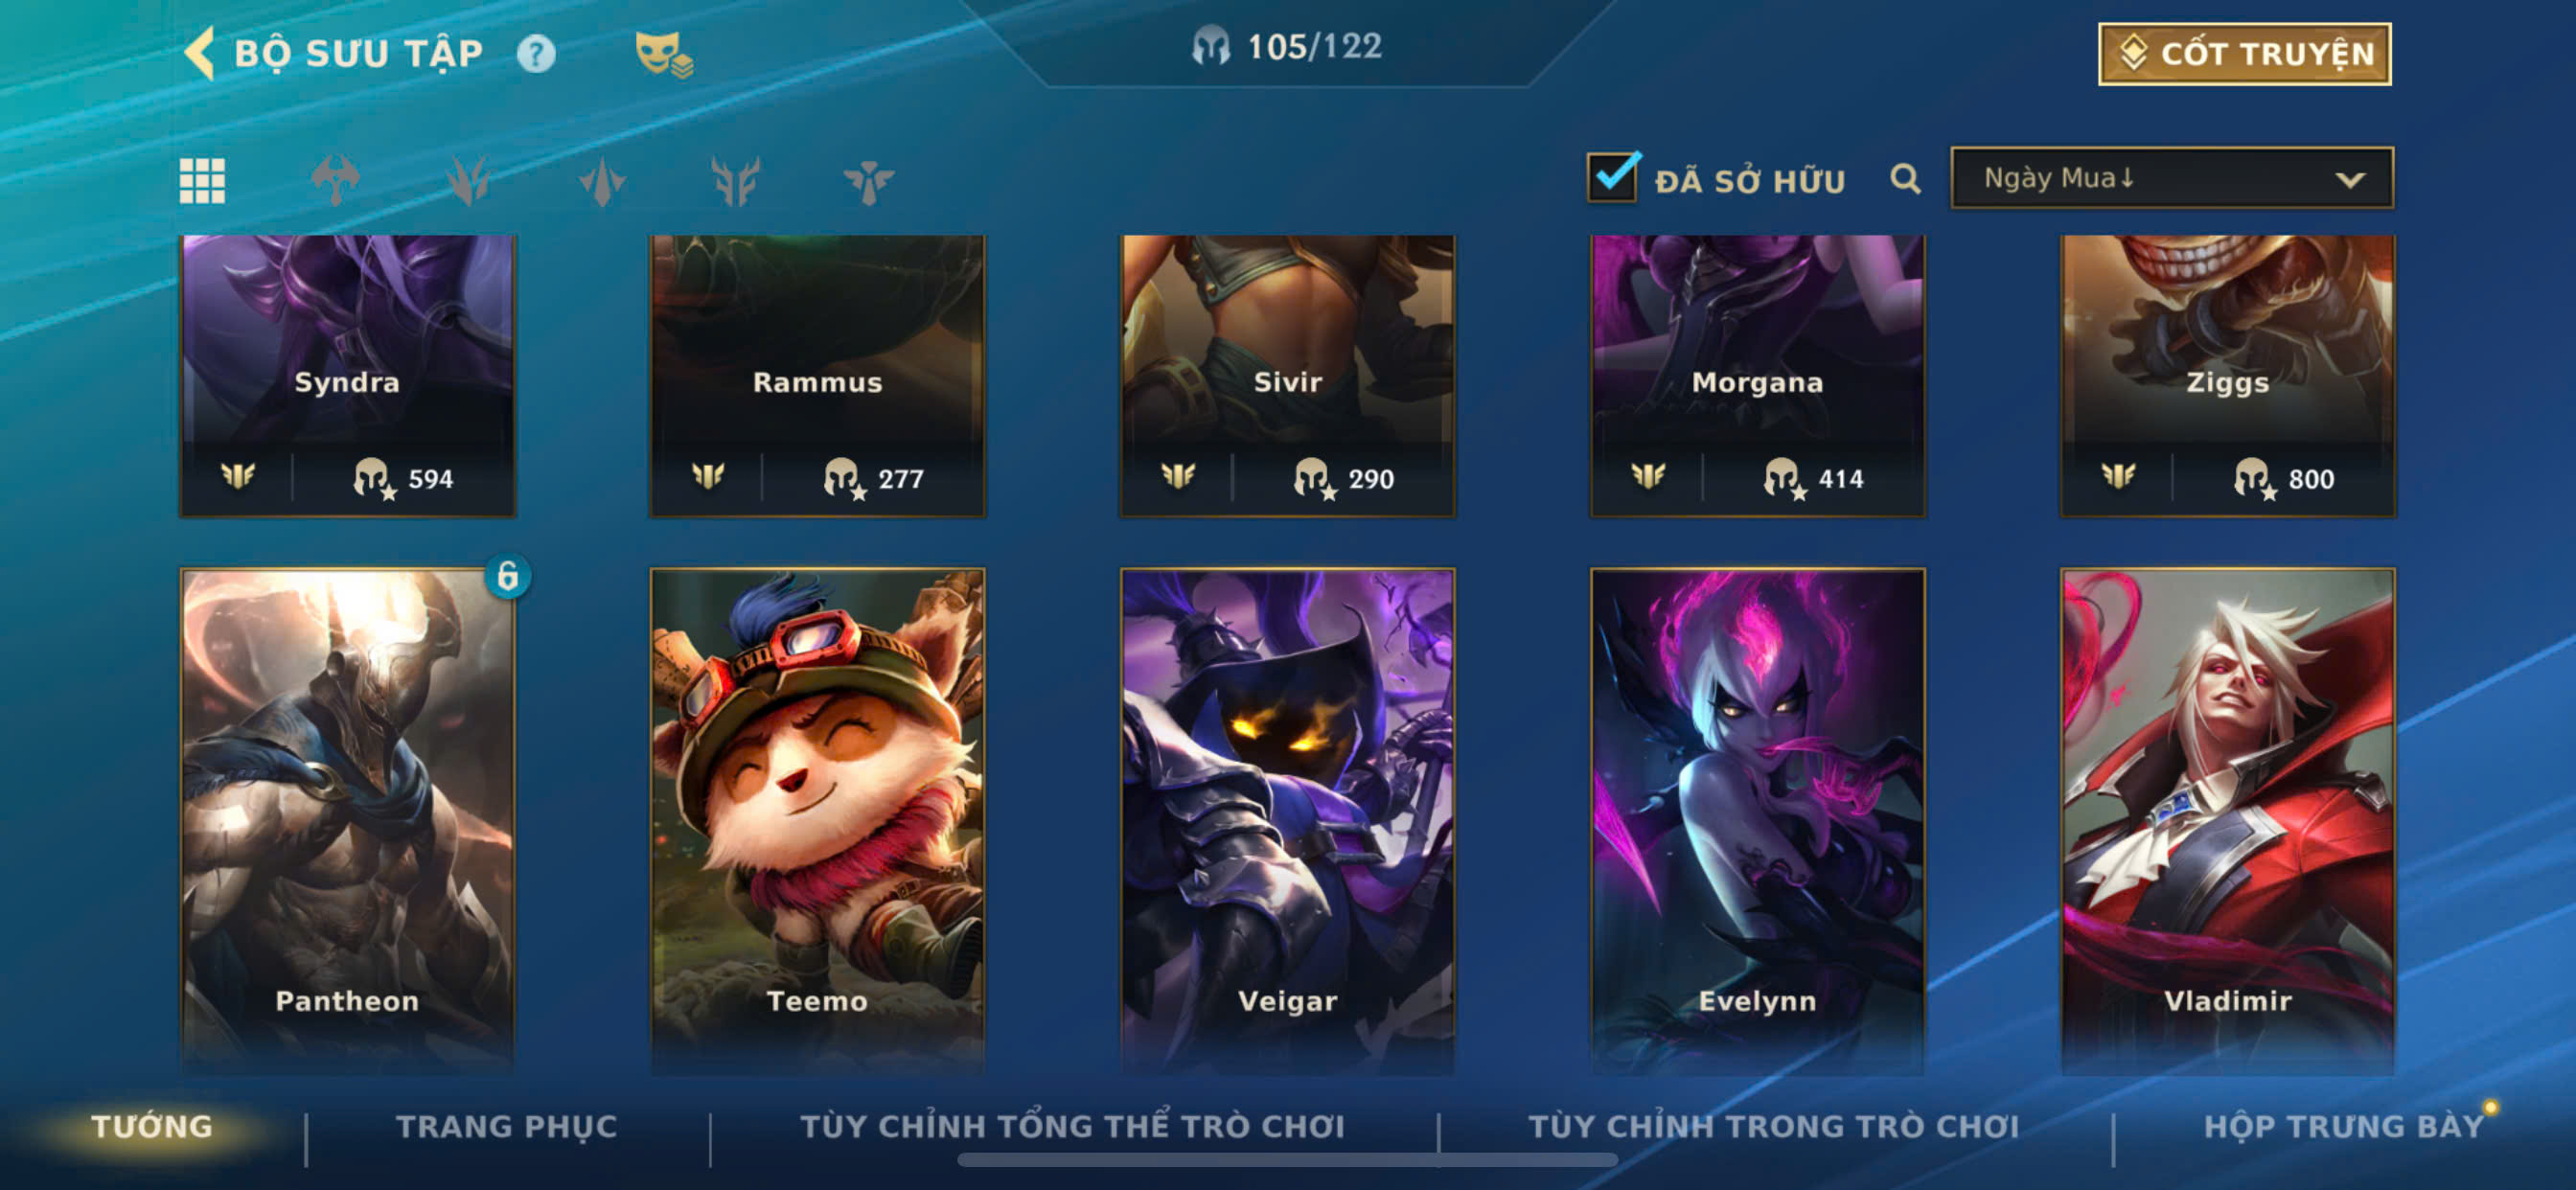2576x1190 pixels.
Task: Click the search magnifier icon
Action: click(1905, 179)
